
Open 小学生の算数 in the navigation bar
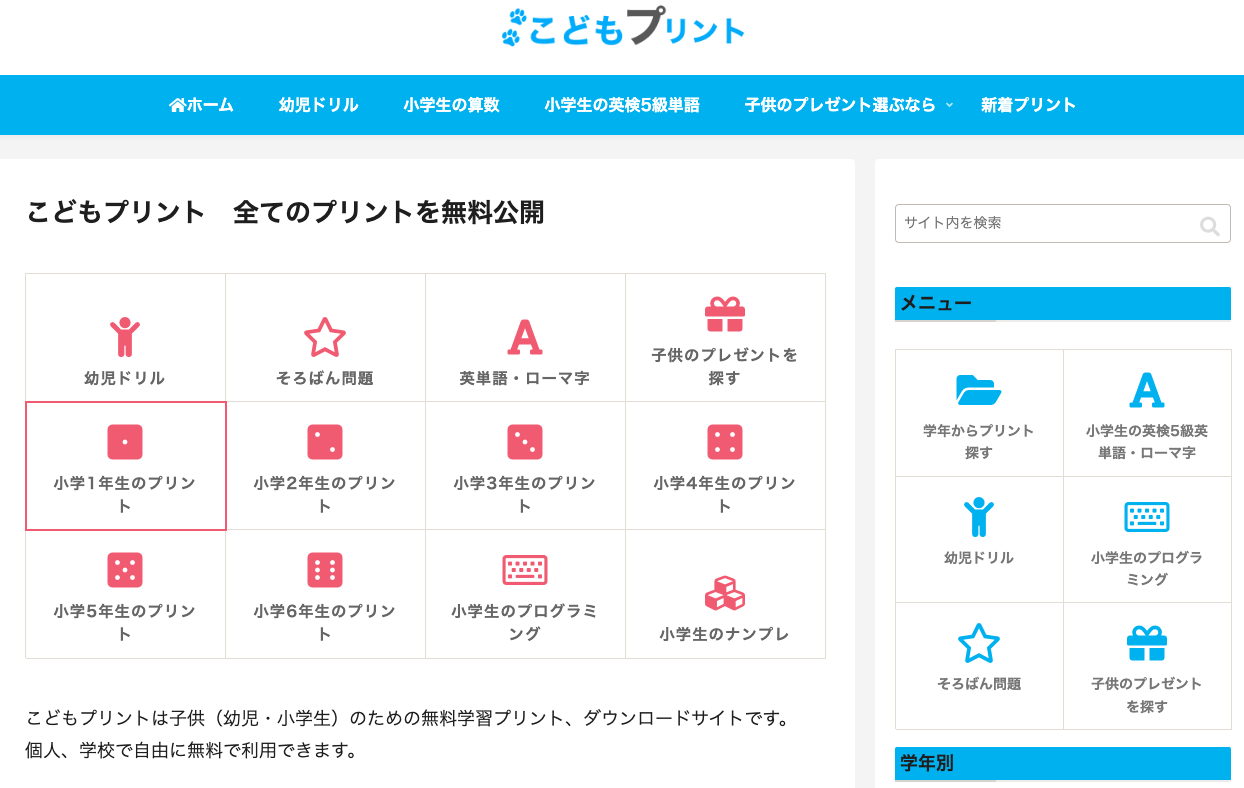click(451, 105)
